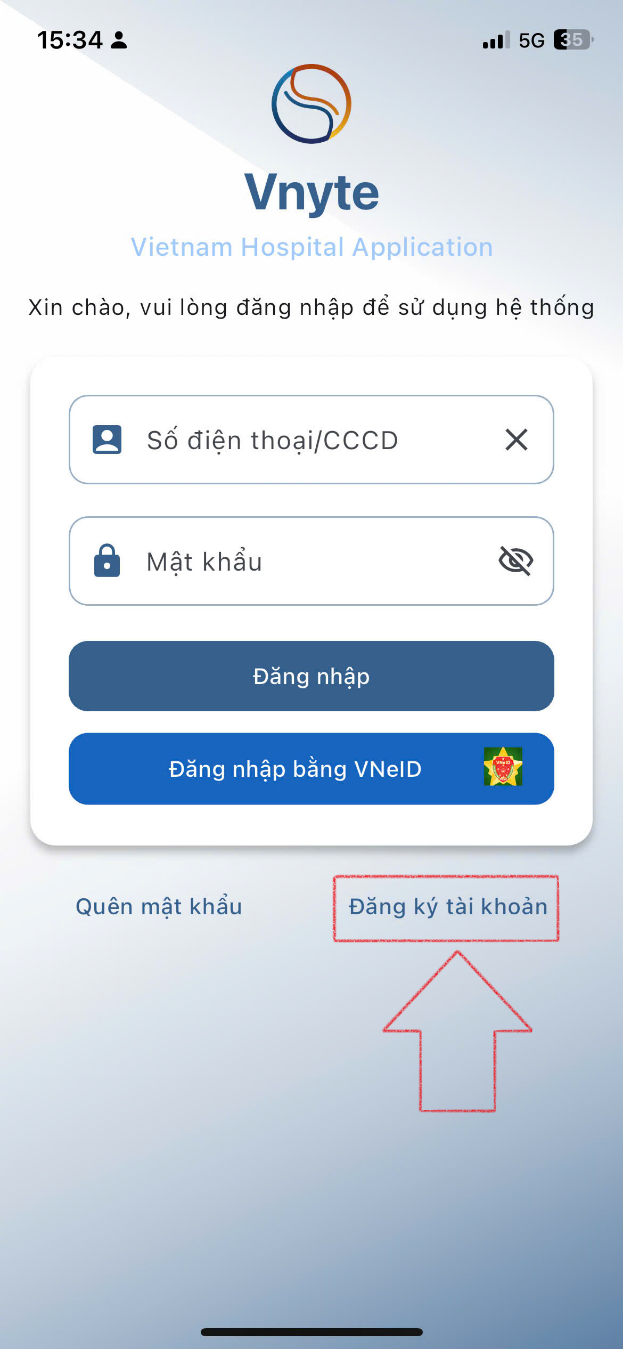Clear the Số điện thoại/CCCD field with X
This screenshot has width=623, height=1349.
point(516,440)
